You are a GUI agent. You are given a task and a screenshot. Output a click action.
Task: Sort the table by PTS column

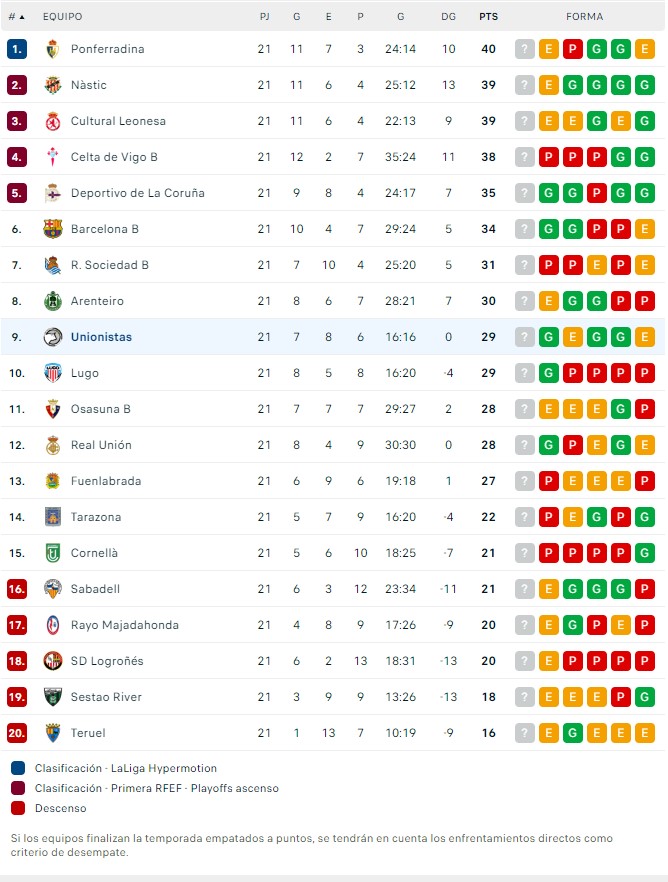point(488,17)
